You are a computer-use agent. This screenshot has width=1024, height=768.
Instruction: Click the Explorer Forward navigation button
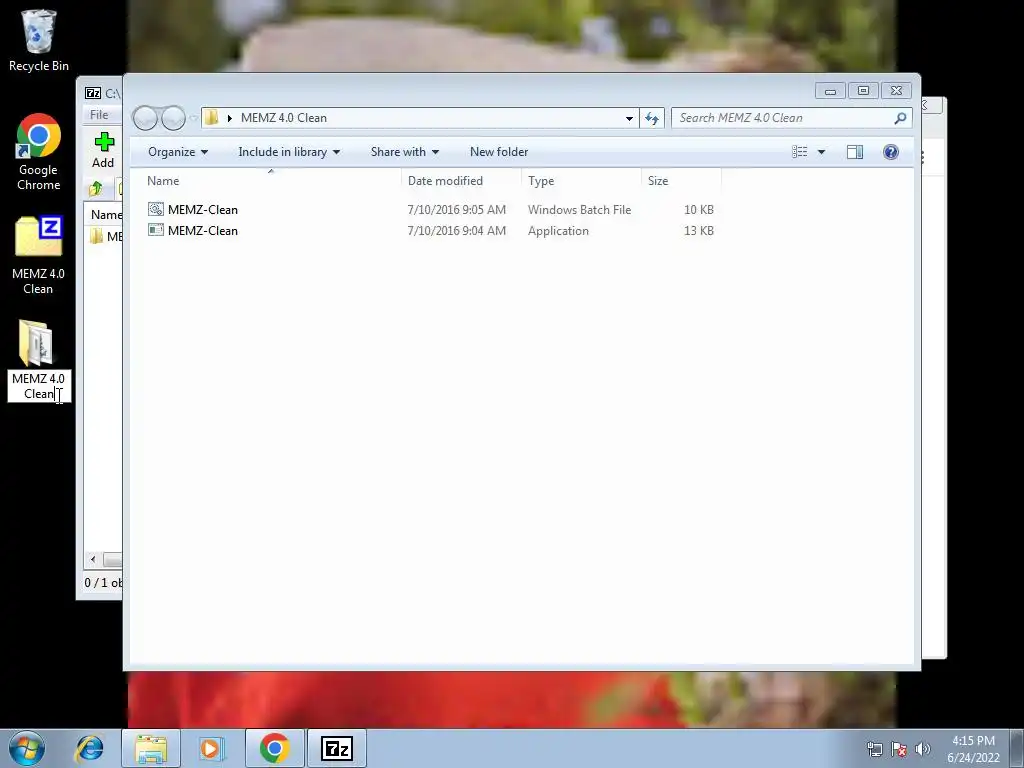[x=174, y=118]
